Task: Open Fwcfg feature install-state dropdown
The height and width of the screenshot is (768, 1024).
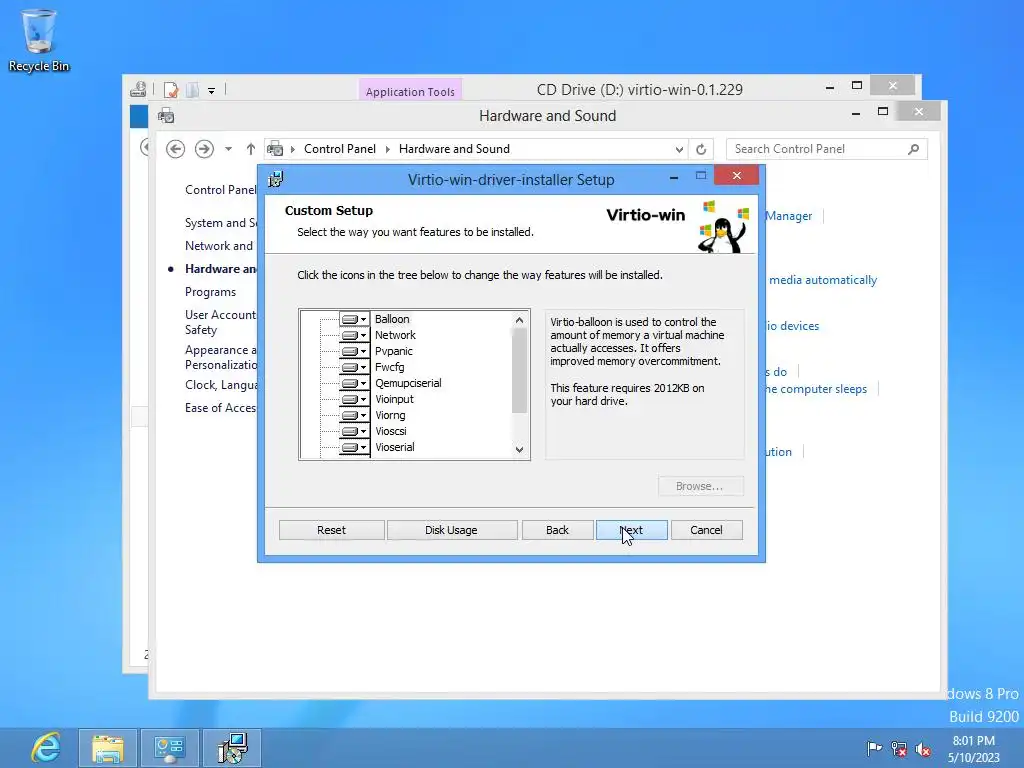Action: click(355, 367)
